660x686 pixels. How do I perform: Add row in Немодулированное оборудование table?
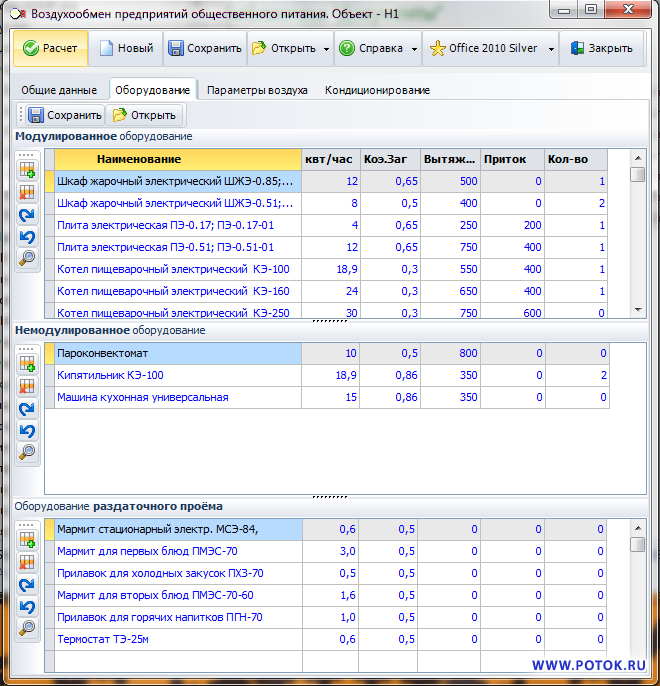27,364
